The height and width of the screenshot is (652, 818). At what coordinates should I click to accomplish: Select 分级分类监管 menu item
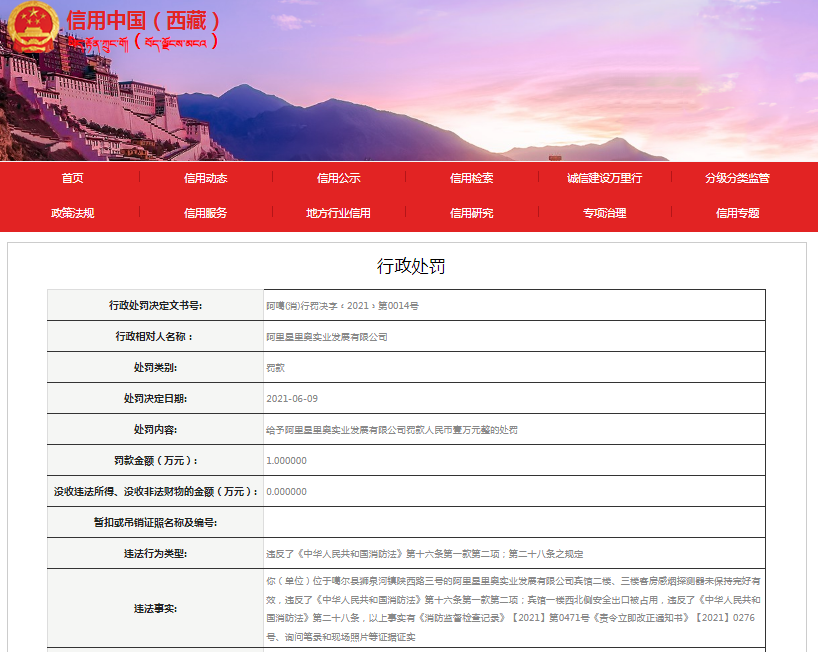tap(738, 178)
